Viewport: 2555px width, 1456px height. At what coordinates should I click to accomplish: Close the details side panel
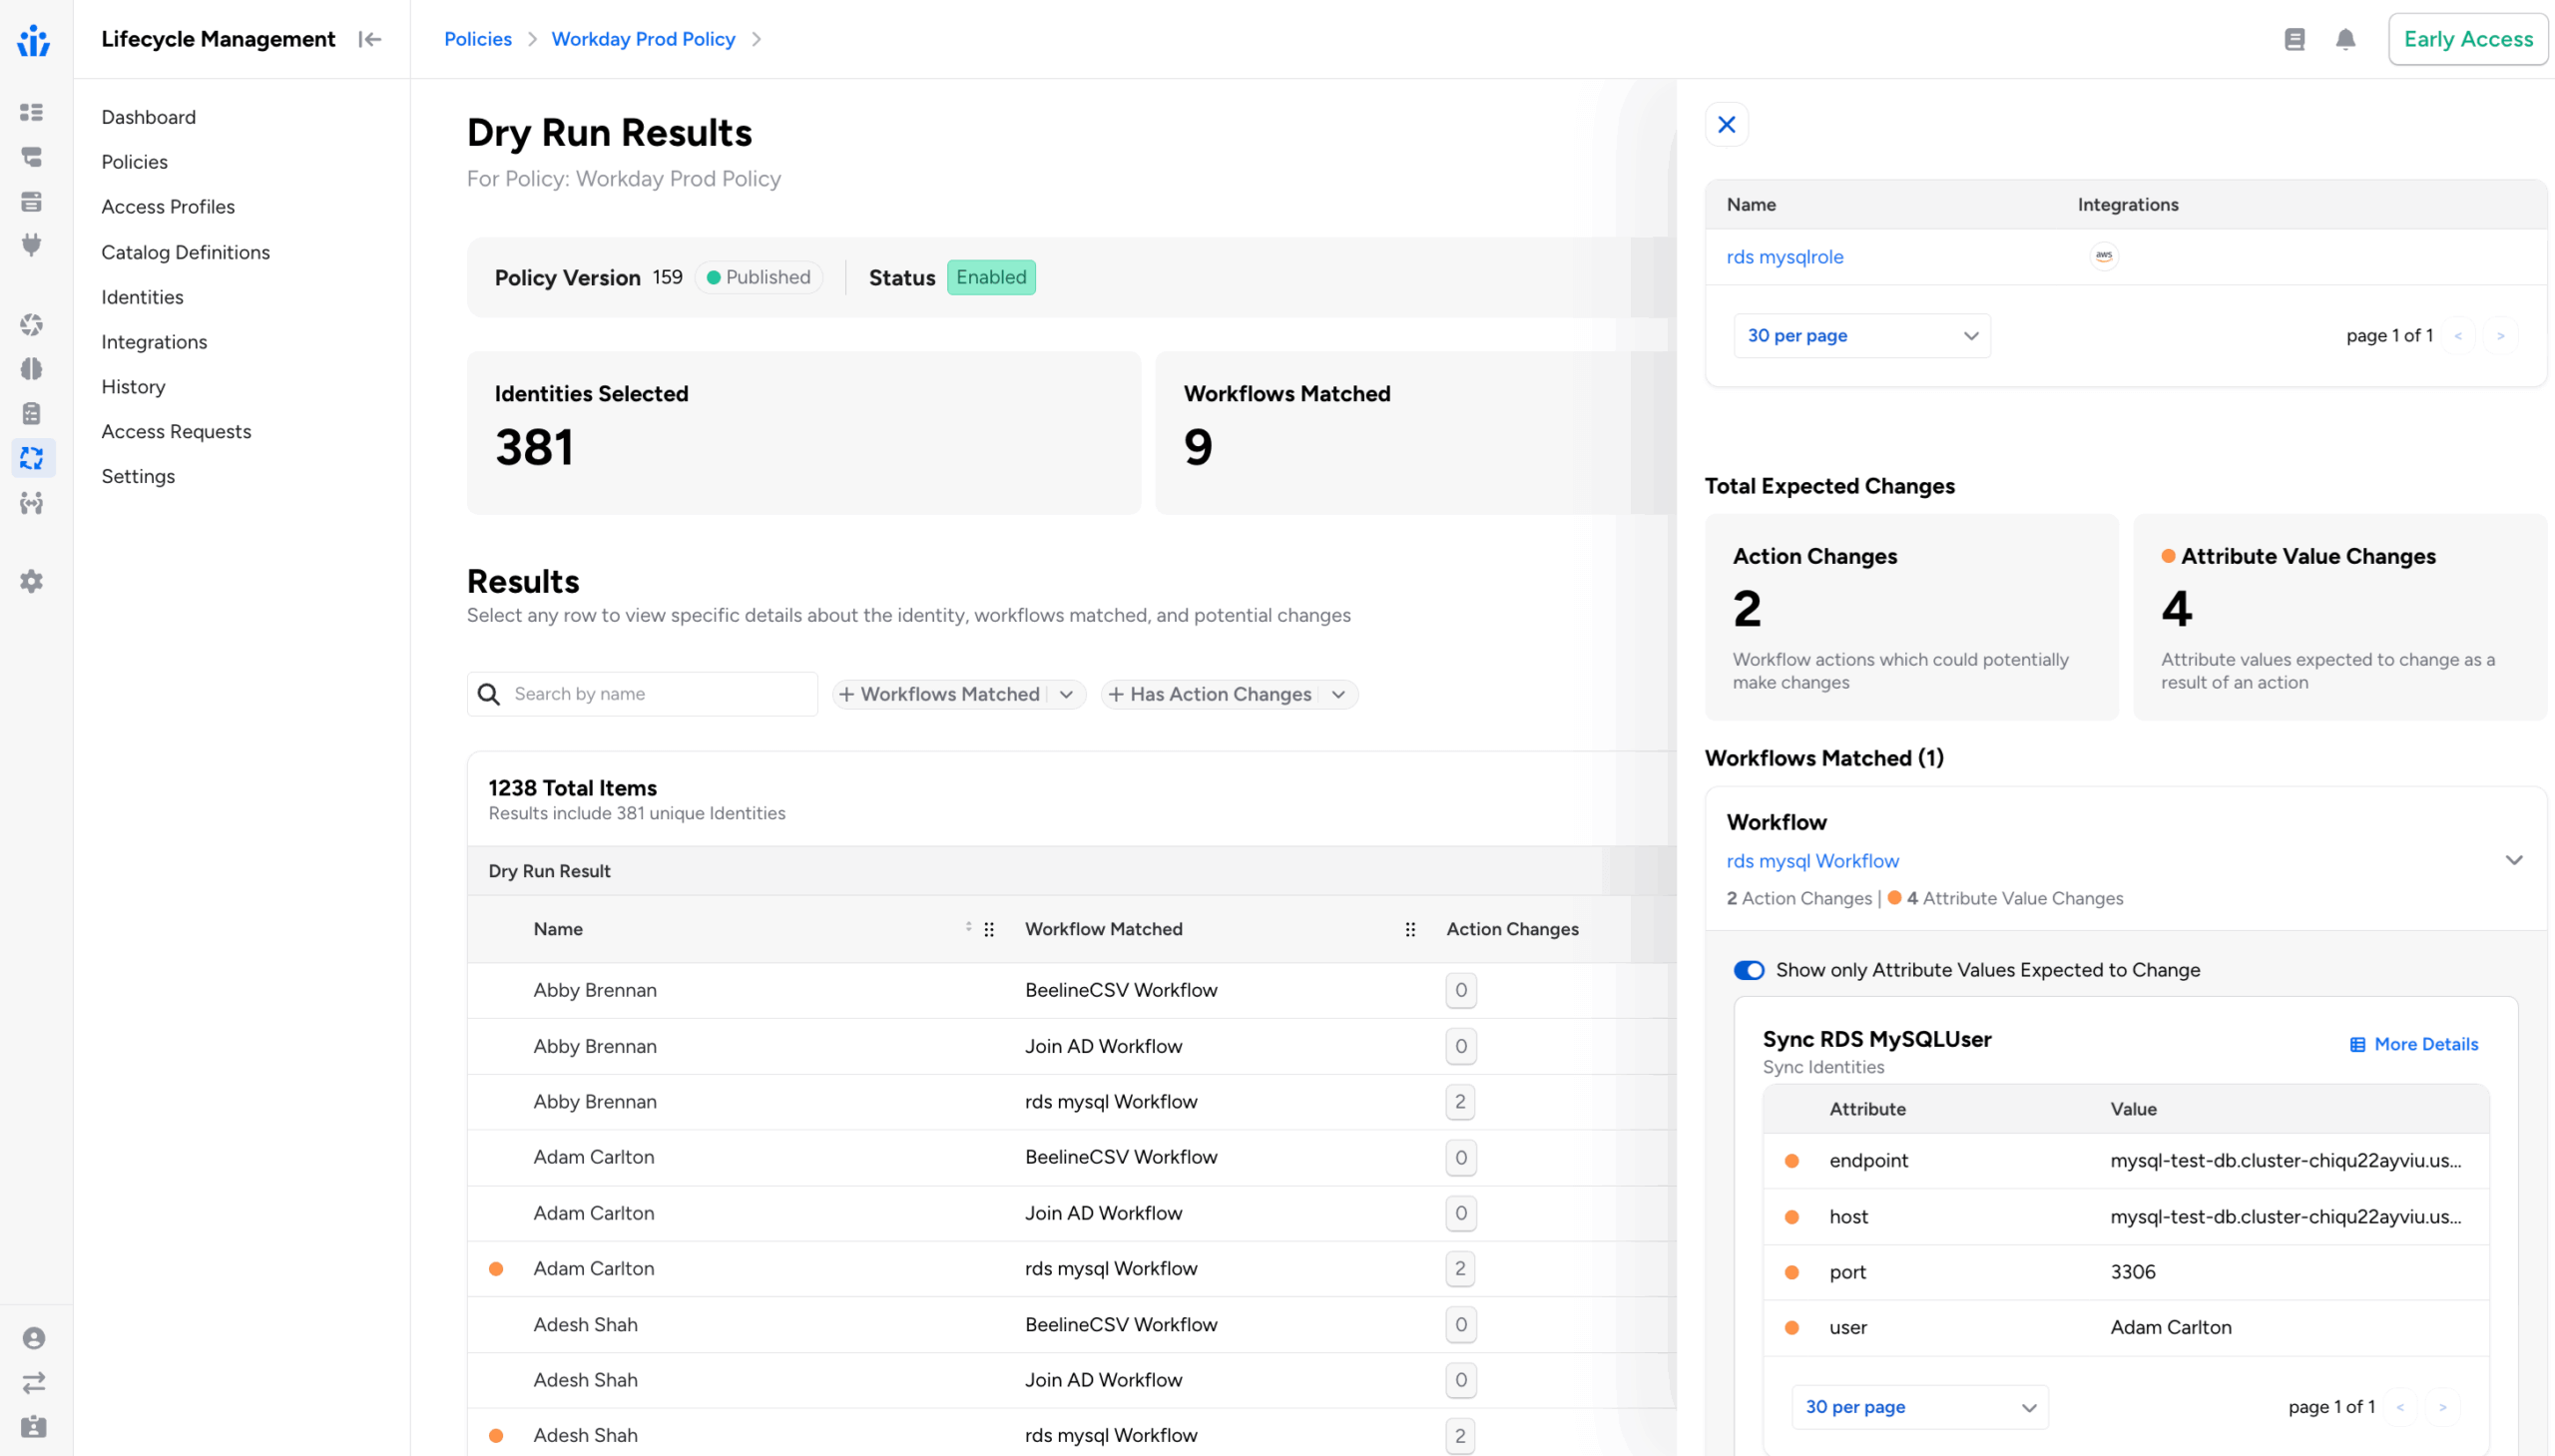point(1726,124)
